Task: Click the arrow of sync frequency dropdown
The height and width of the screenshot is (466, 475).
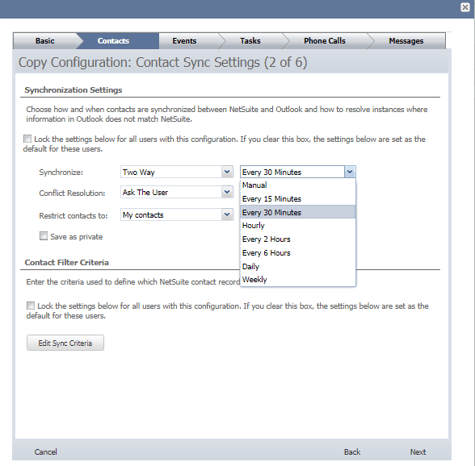Action: tap(349, 172)
